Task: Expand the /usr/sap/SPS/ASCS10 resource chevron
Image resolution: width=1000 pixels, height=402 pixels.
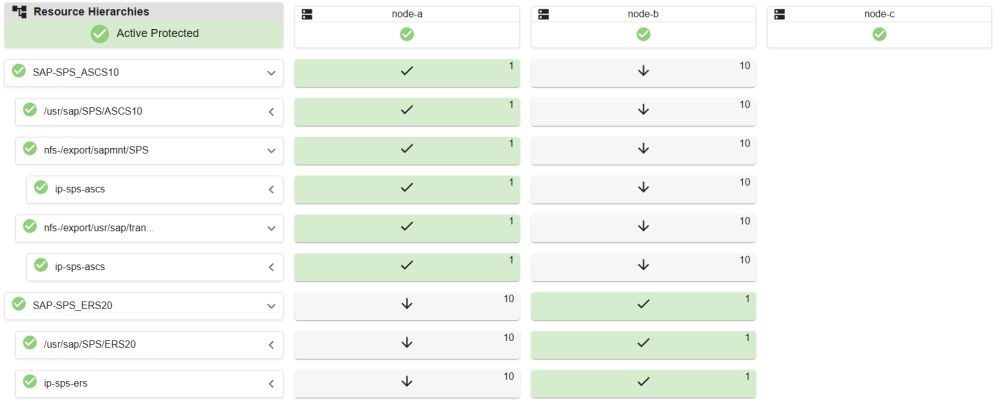Action: coord(270,112)
